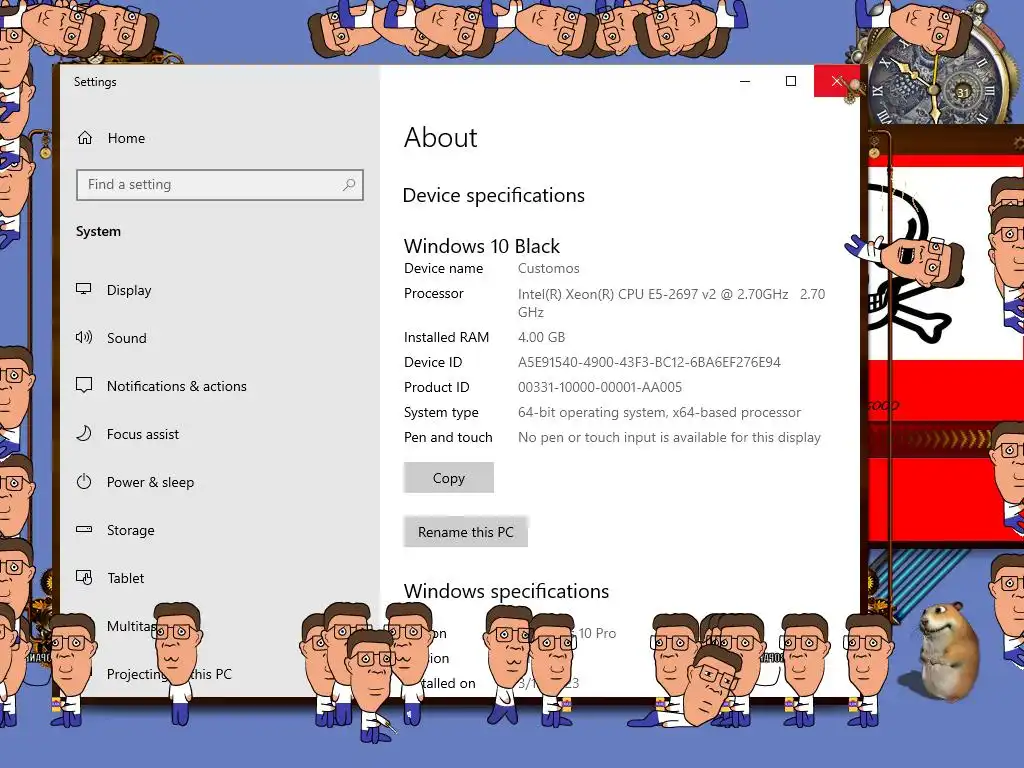Select the Product ID value 00331-10000-00001-AA005
The image size is (1024, 768).
[600, 387]
